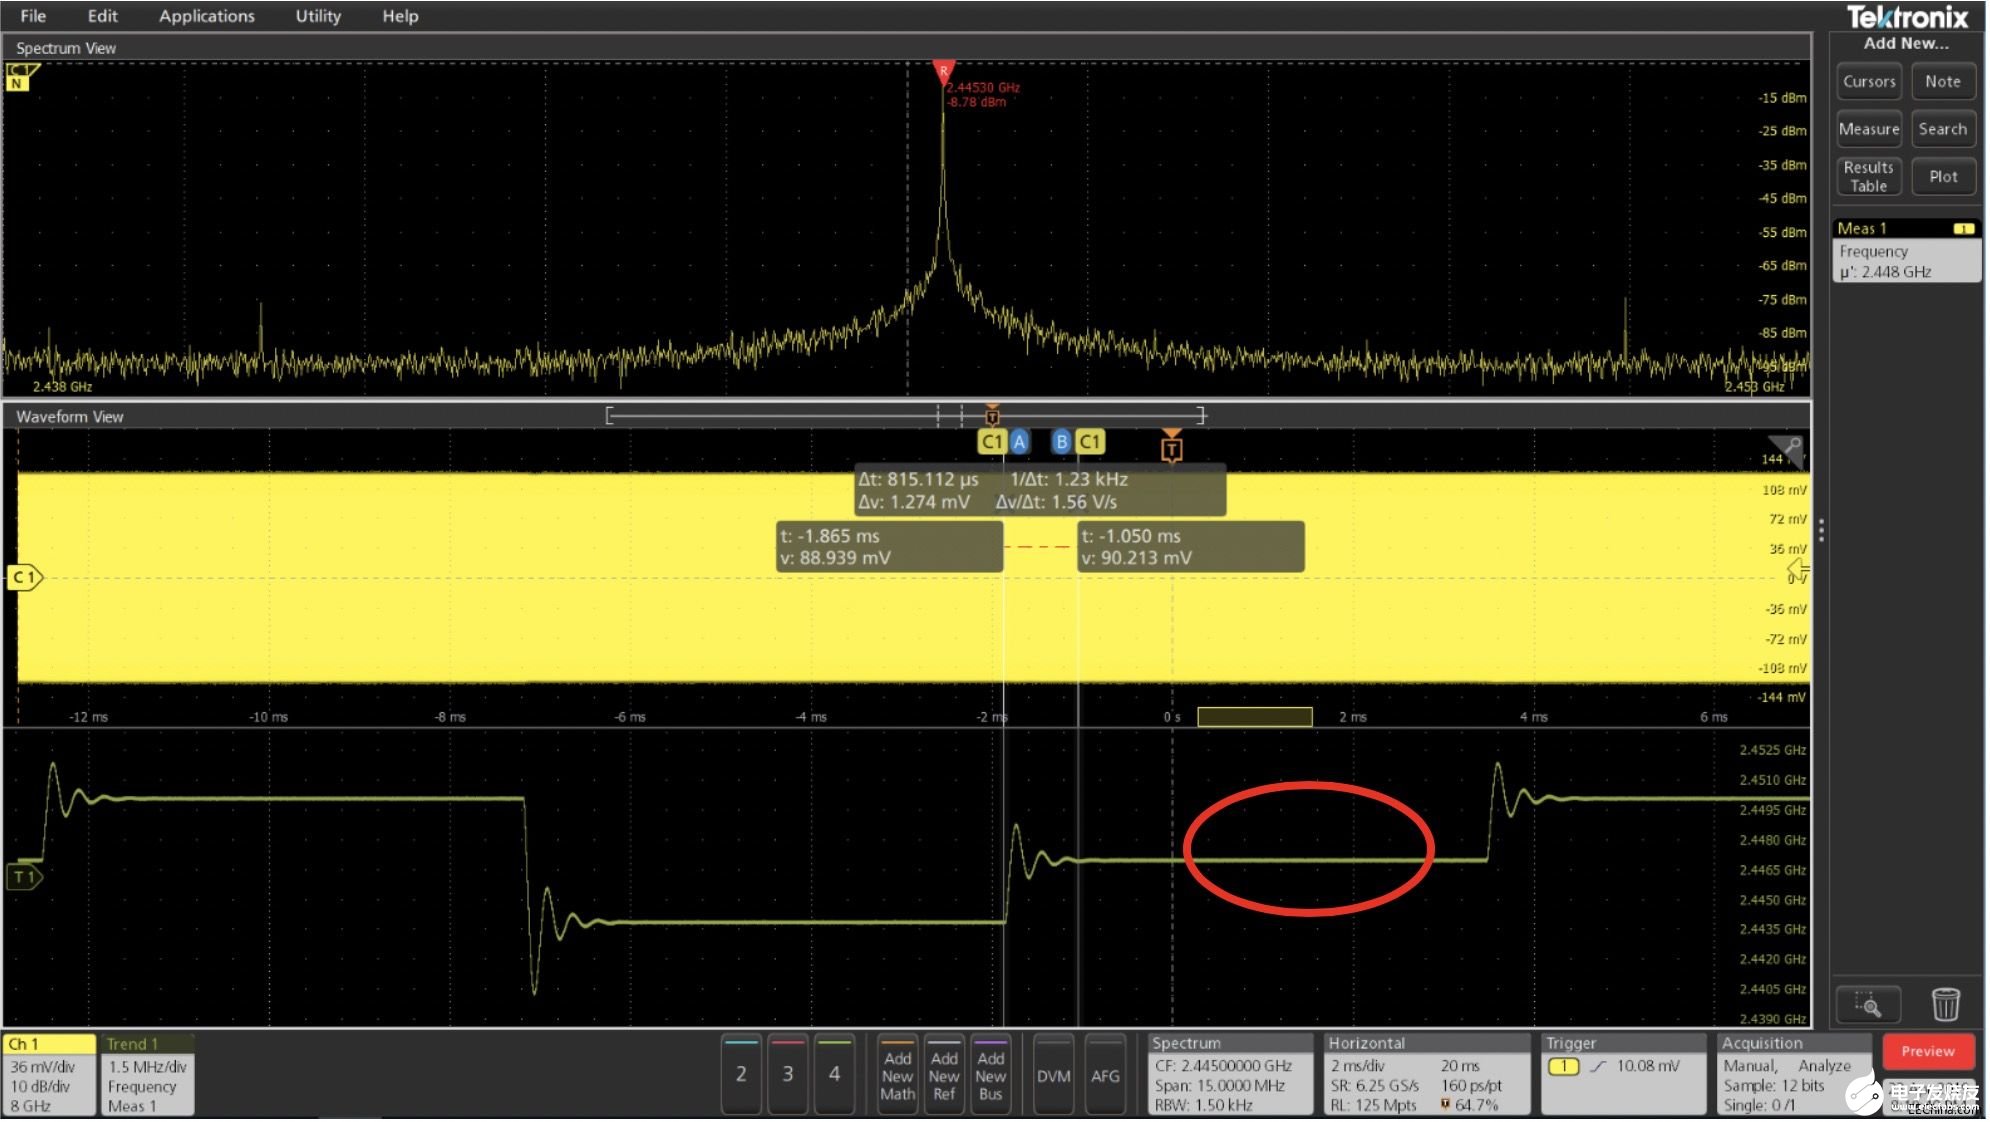Turn on channel 3
Screen dimensions: 1990x1122
788,1074
